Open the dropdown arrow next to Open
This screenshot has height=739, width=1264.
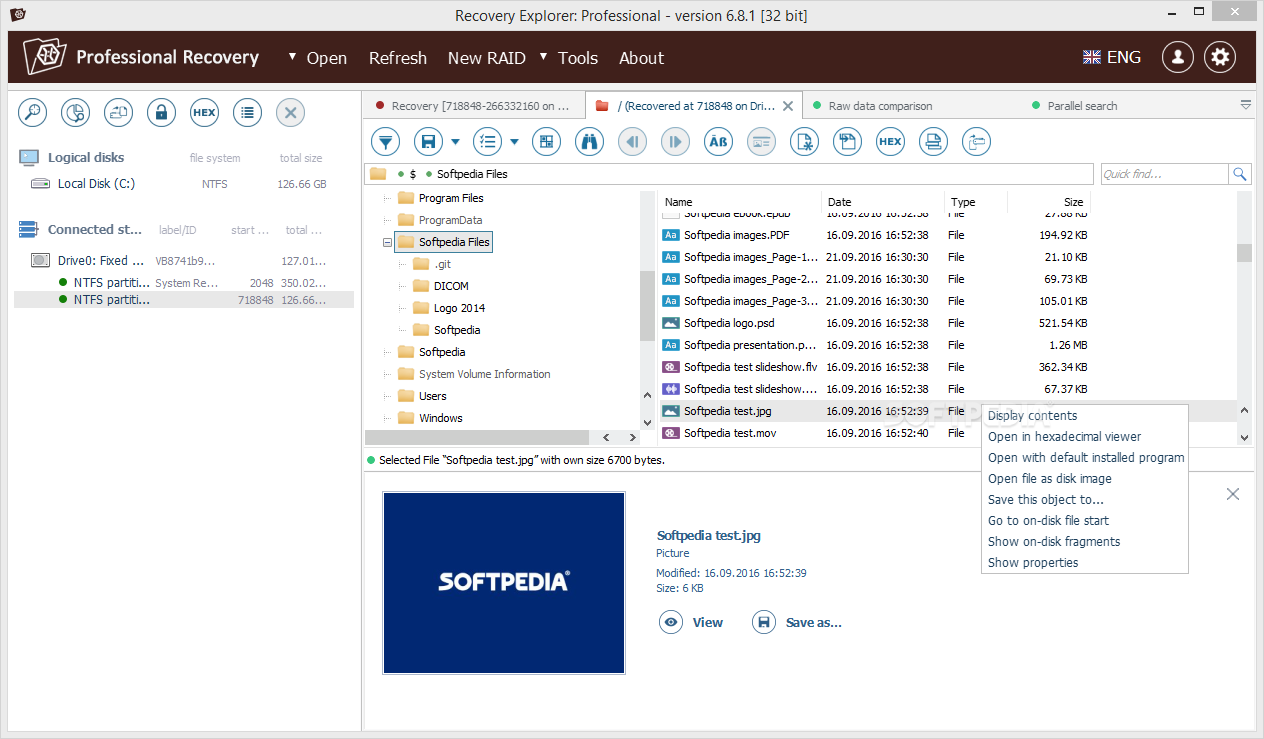292,56
